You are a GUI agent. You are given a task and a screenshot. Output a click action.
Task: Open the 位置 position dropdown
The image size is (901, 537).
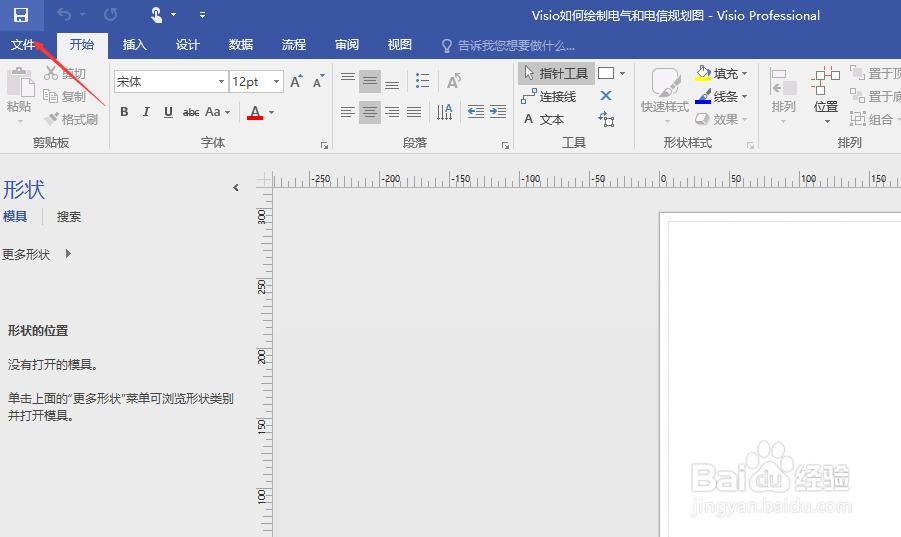click(826, 95)
